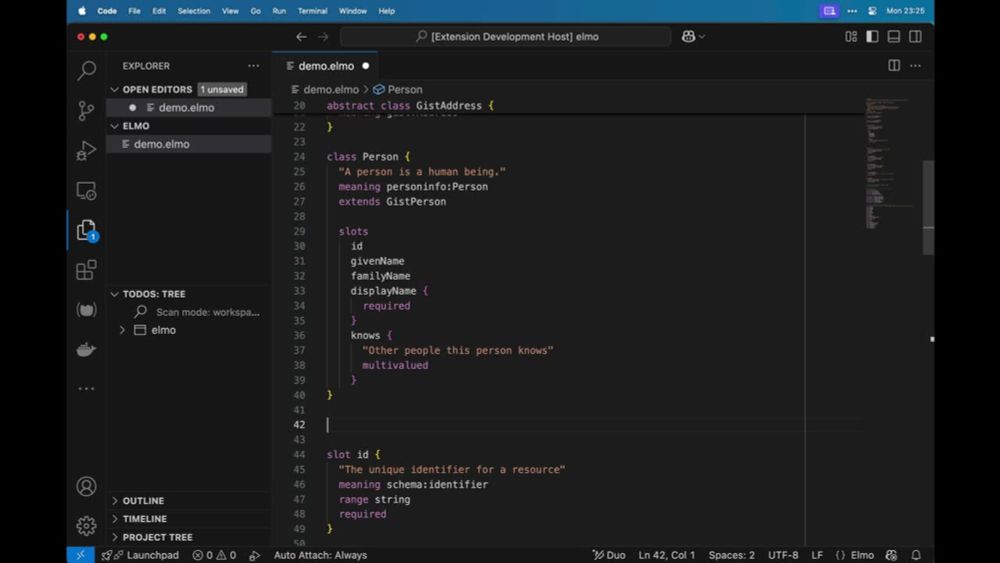
Task: Click the code minimap
Action: point(892,163)
